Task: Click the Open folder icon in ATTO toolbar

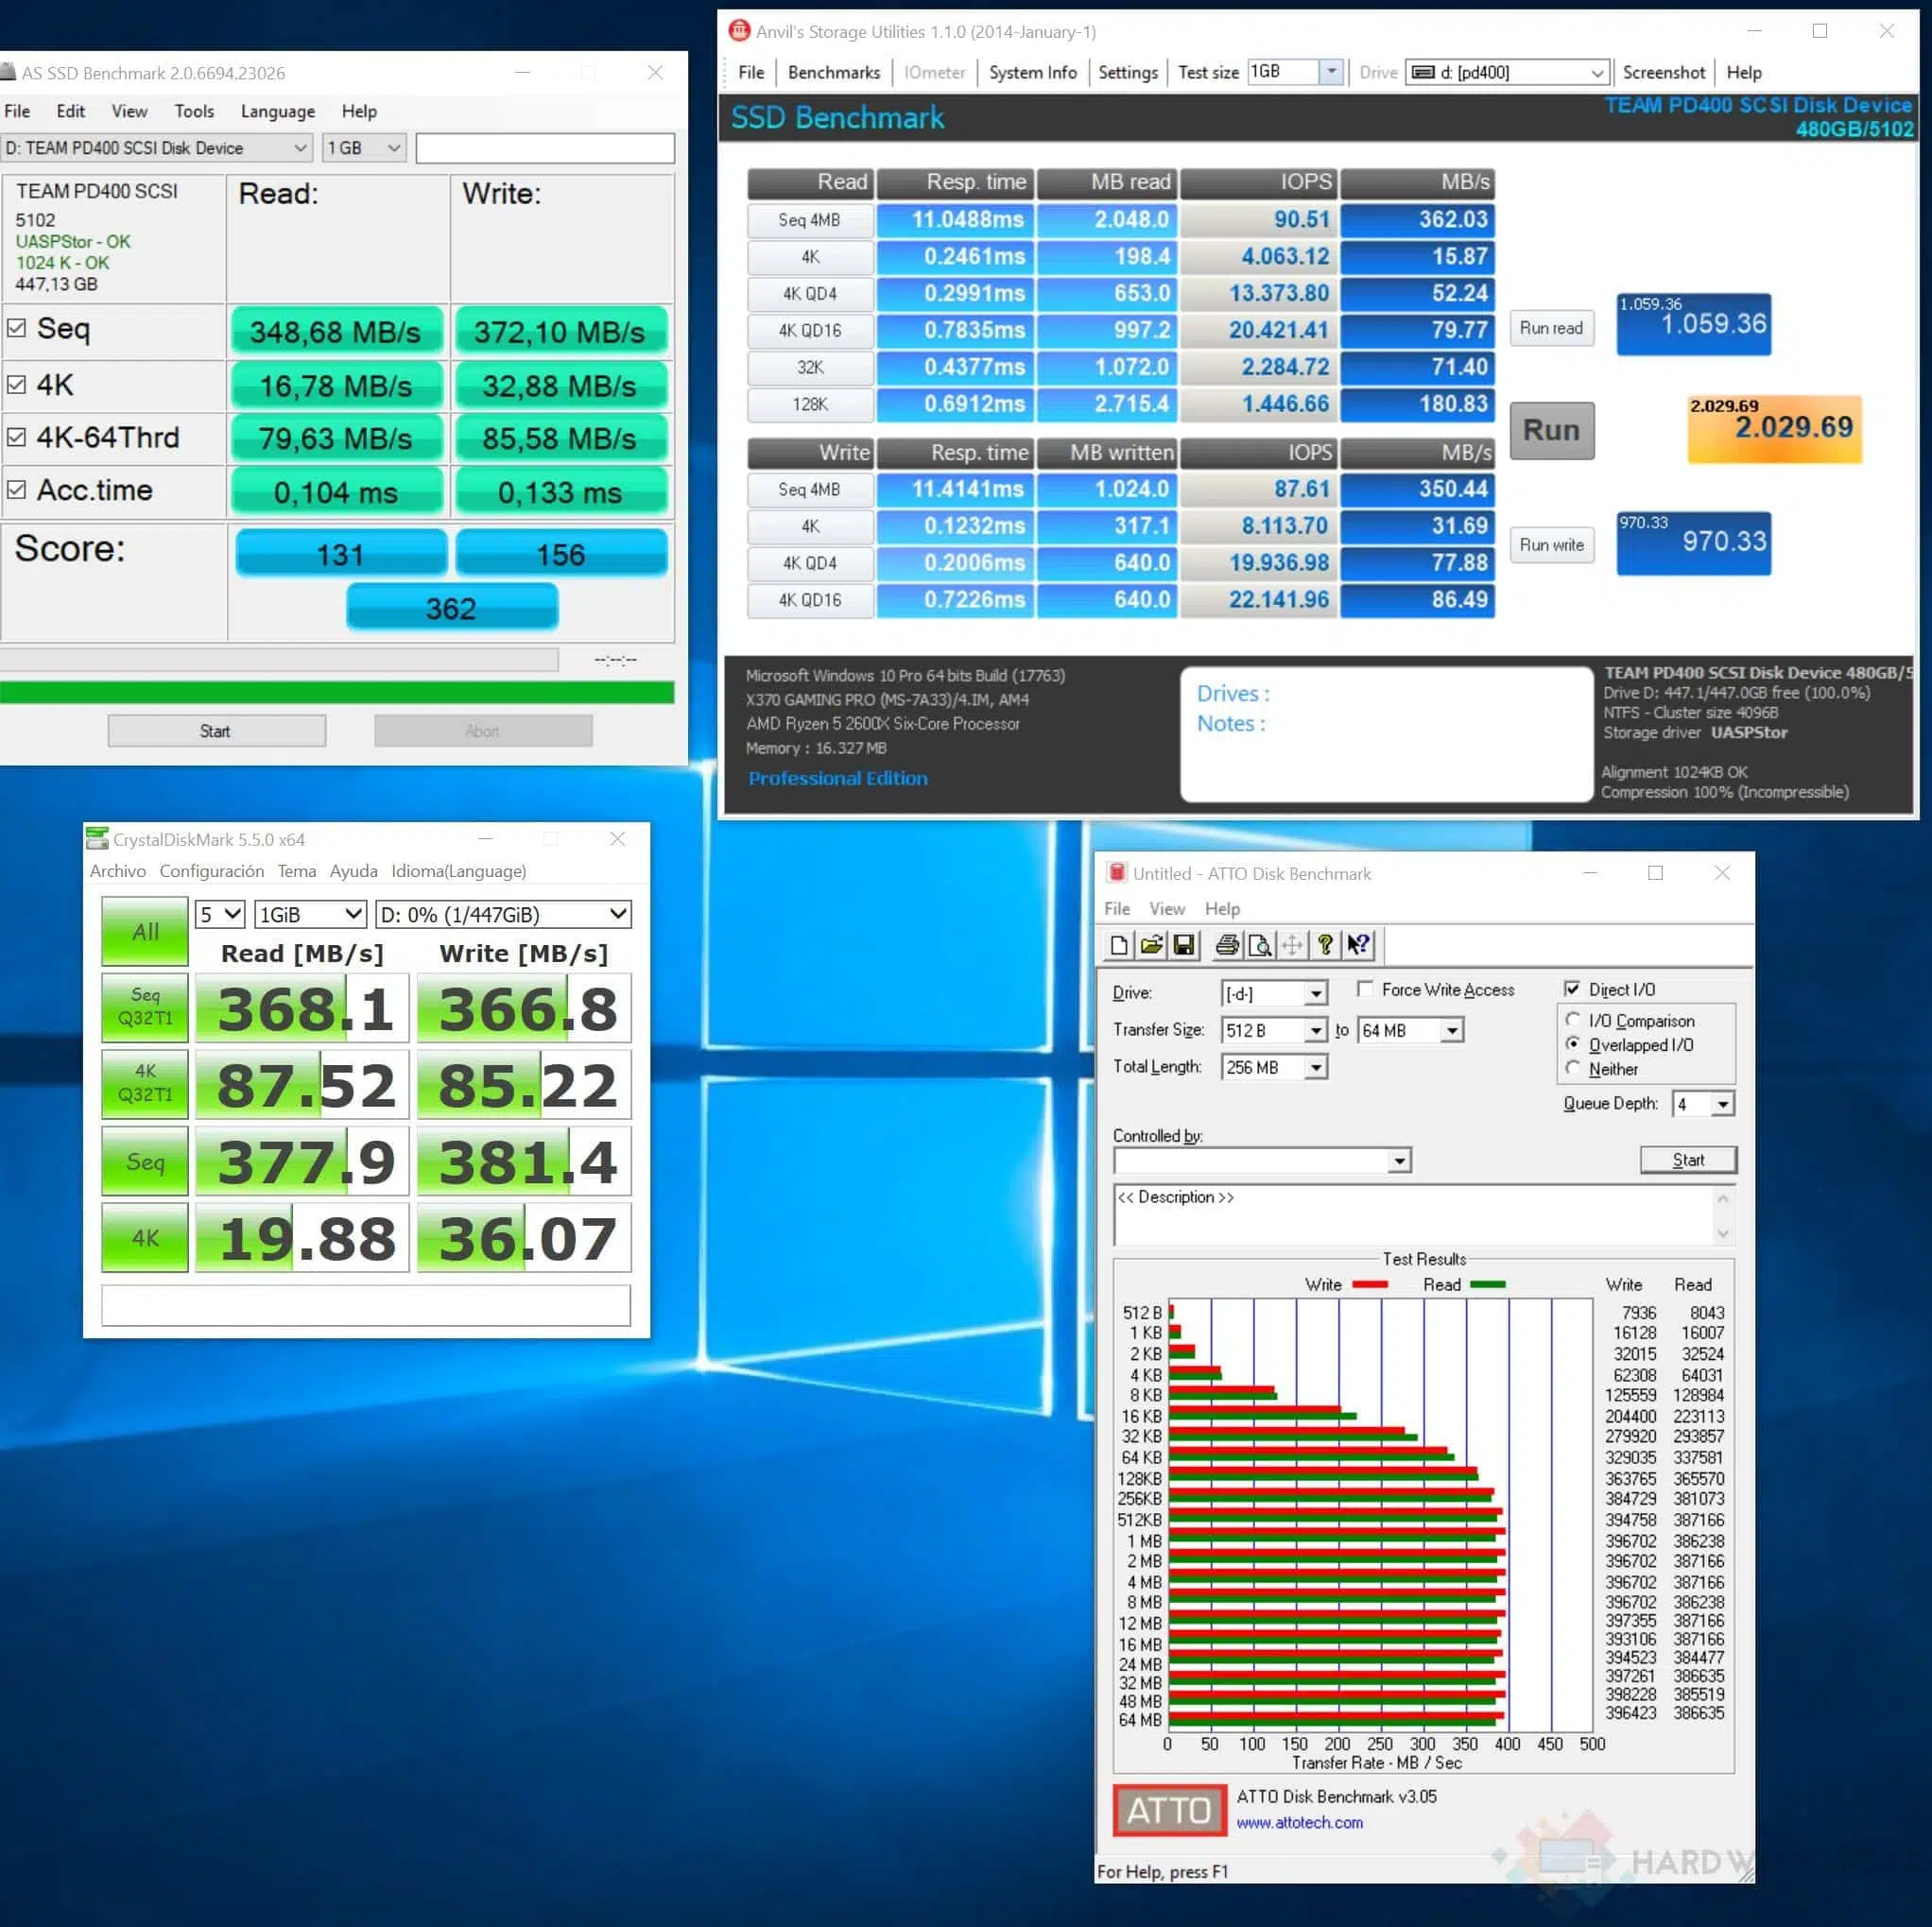Action: pyautogui.click(x=1151, y=945)
